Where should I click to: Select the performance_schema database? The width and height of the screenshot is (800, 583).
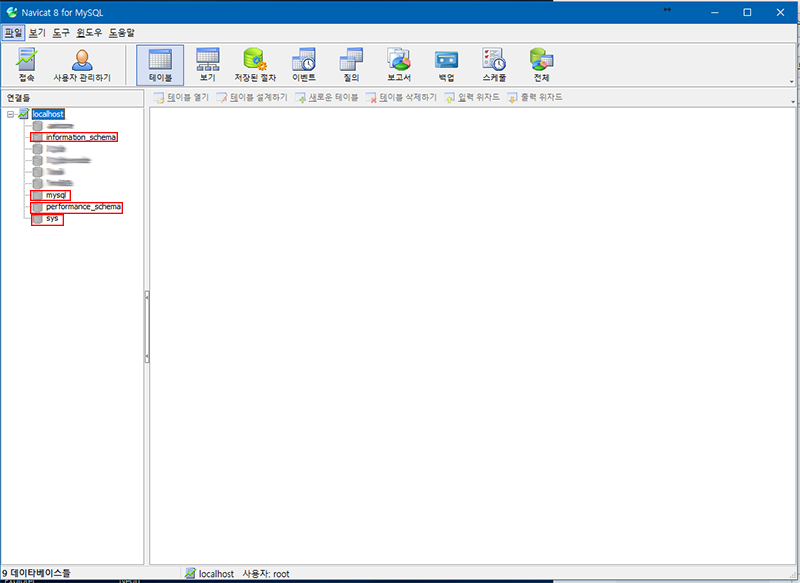tap(83, 207)
